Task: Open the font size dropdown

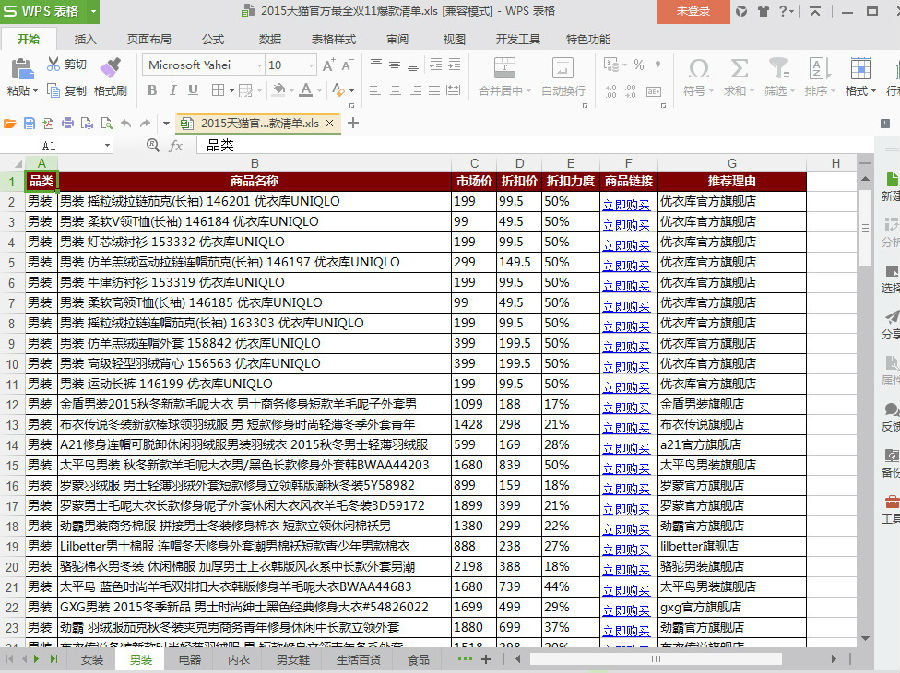Action: pyautogui.click(x=312, y=65)
